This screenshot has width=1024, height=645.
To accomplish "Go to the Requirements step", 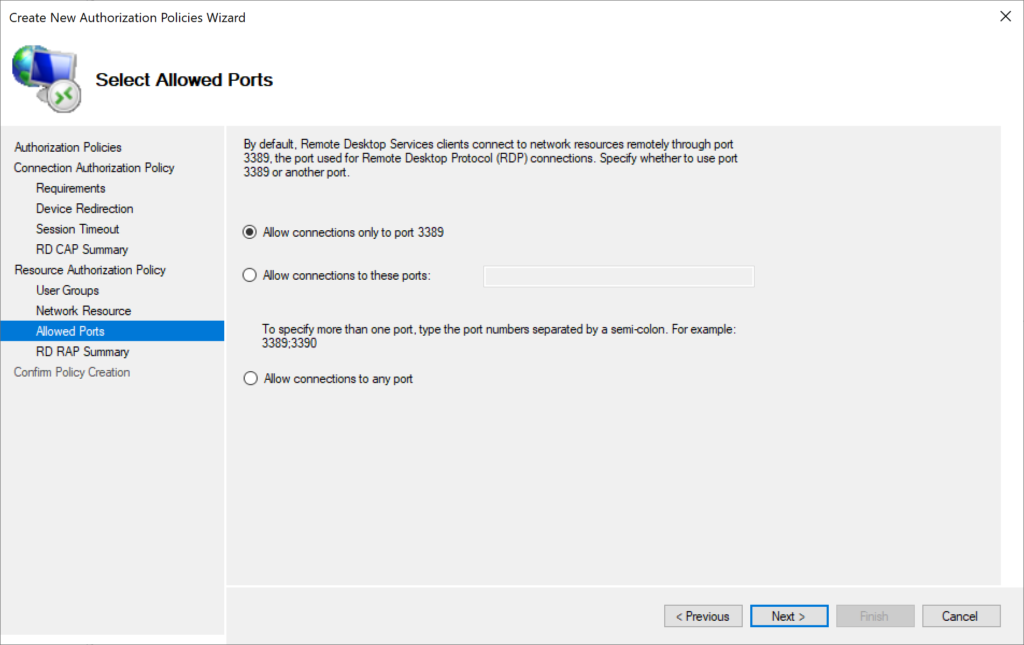I will point(70,188).
